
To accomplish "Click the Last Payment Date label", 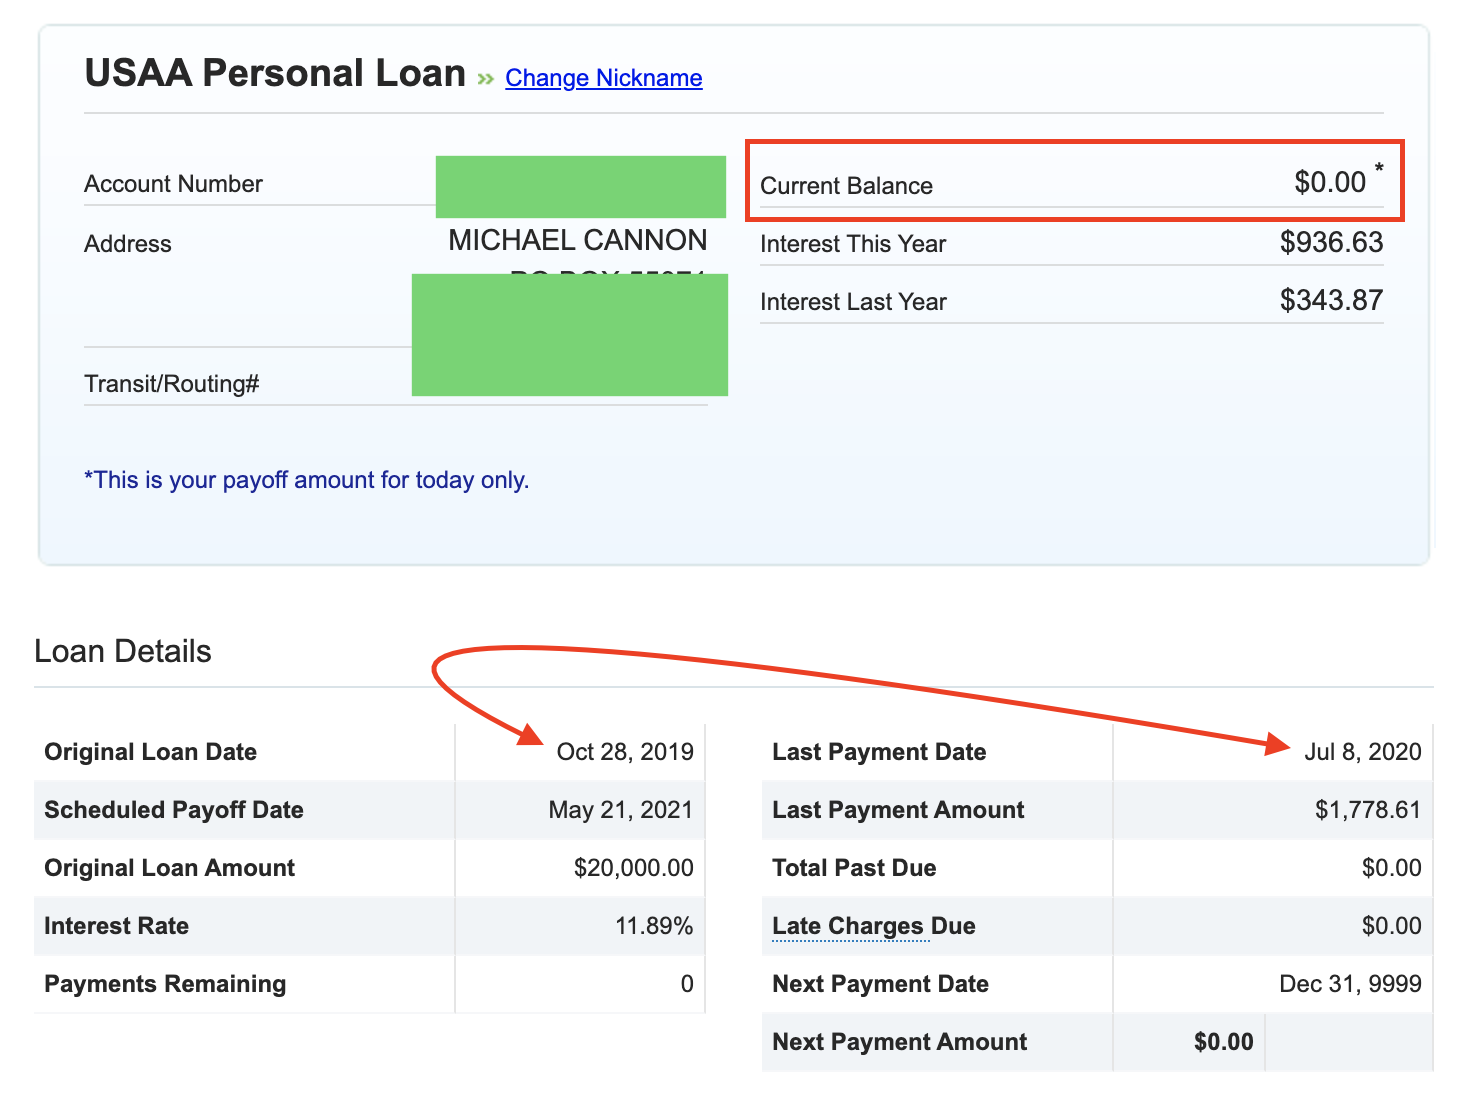I will pos(879,752).
